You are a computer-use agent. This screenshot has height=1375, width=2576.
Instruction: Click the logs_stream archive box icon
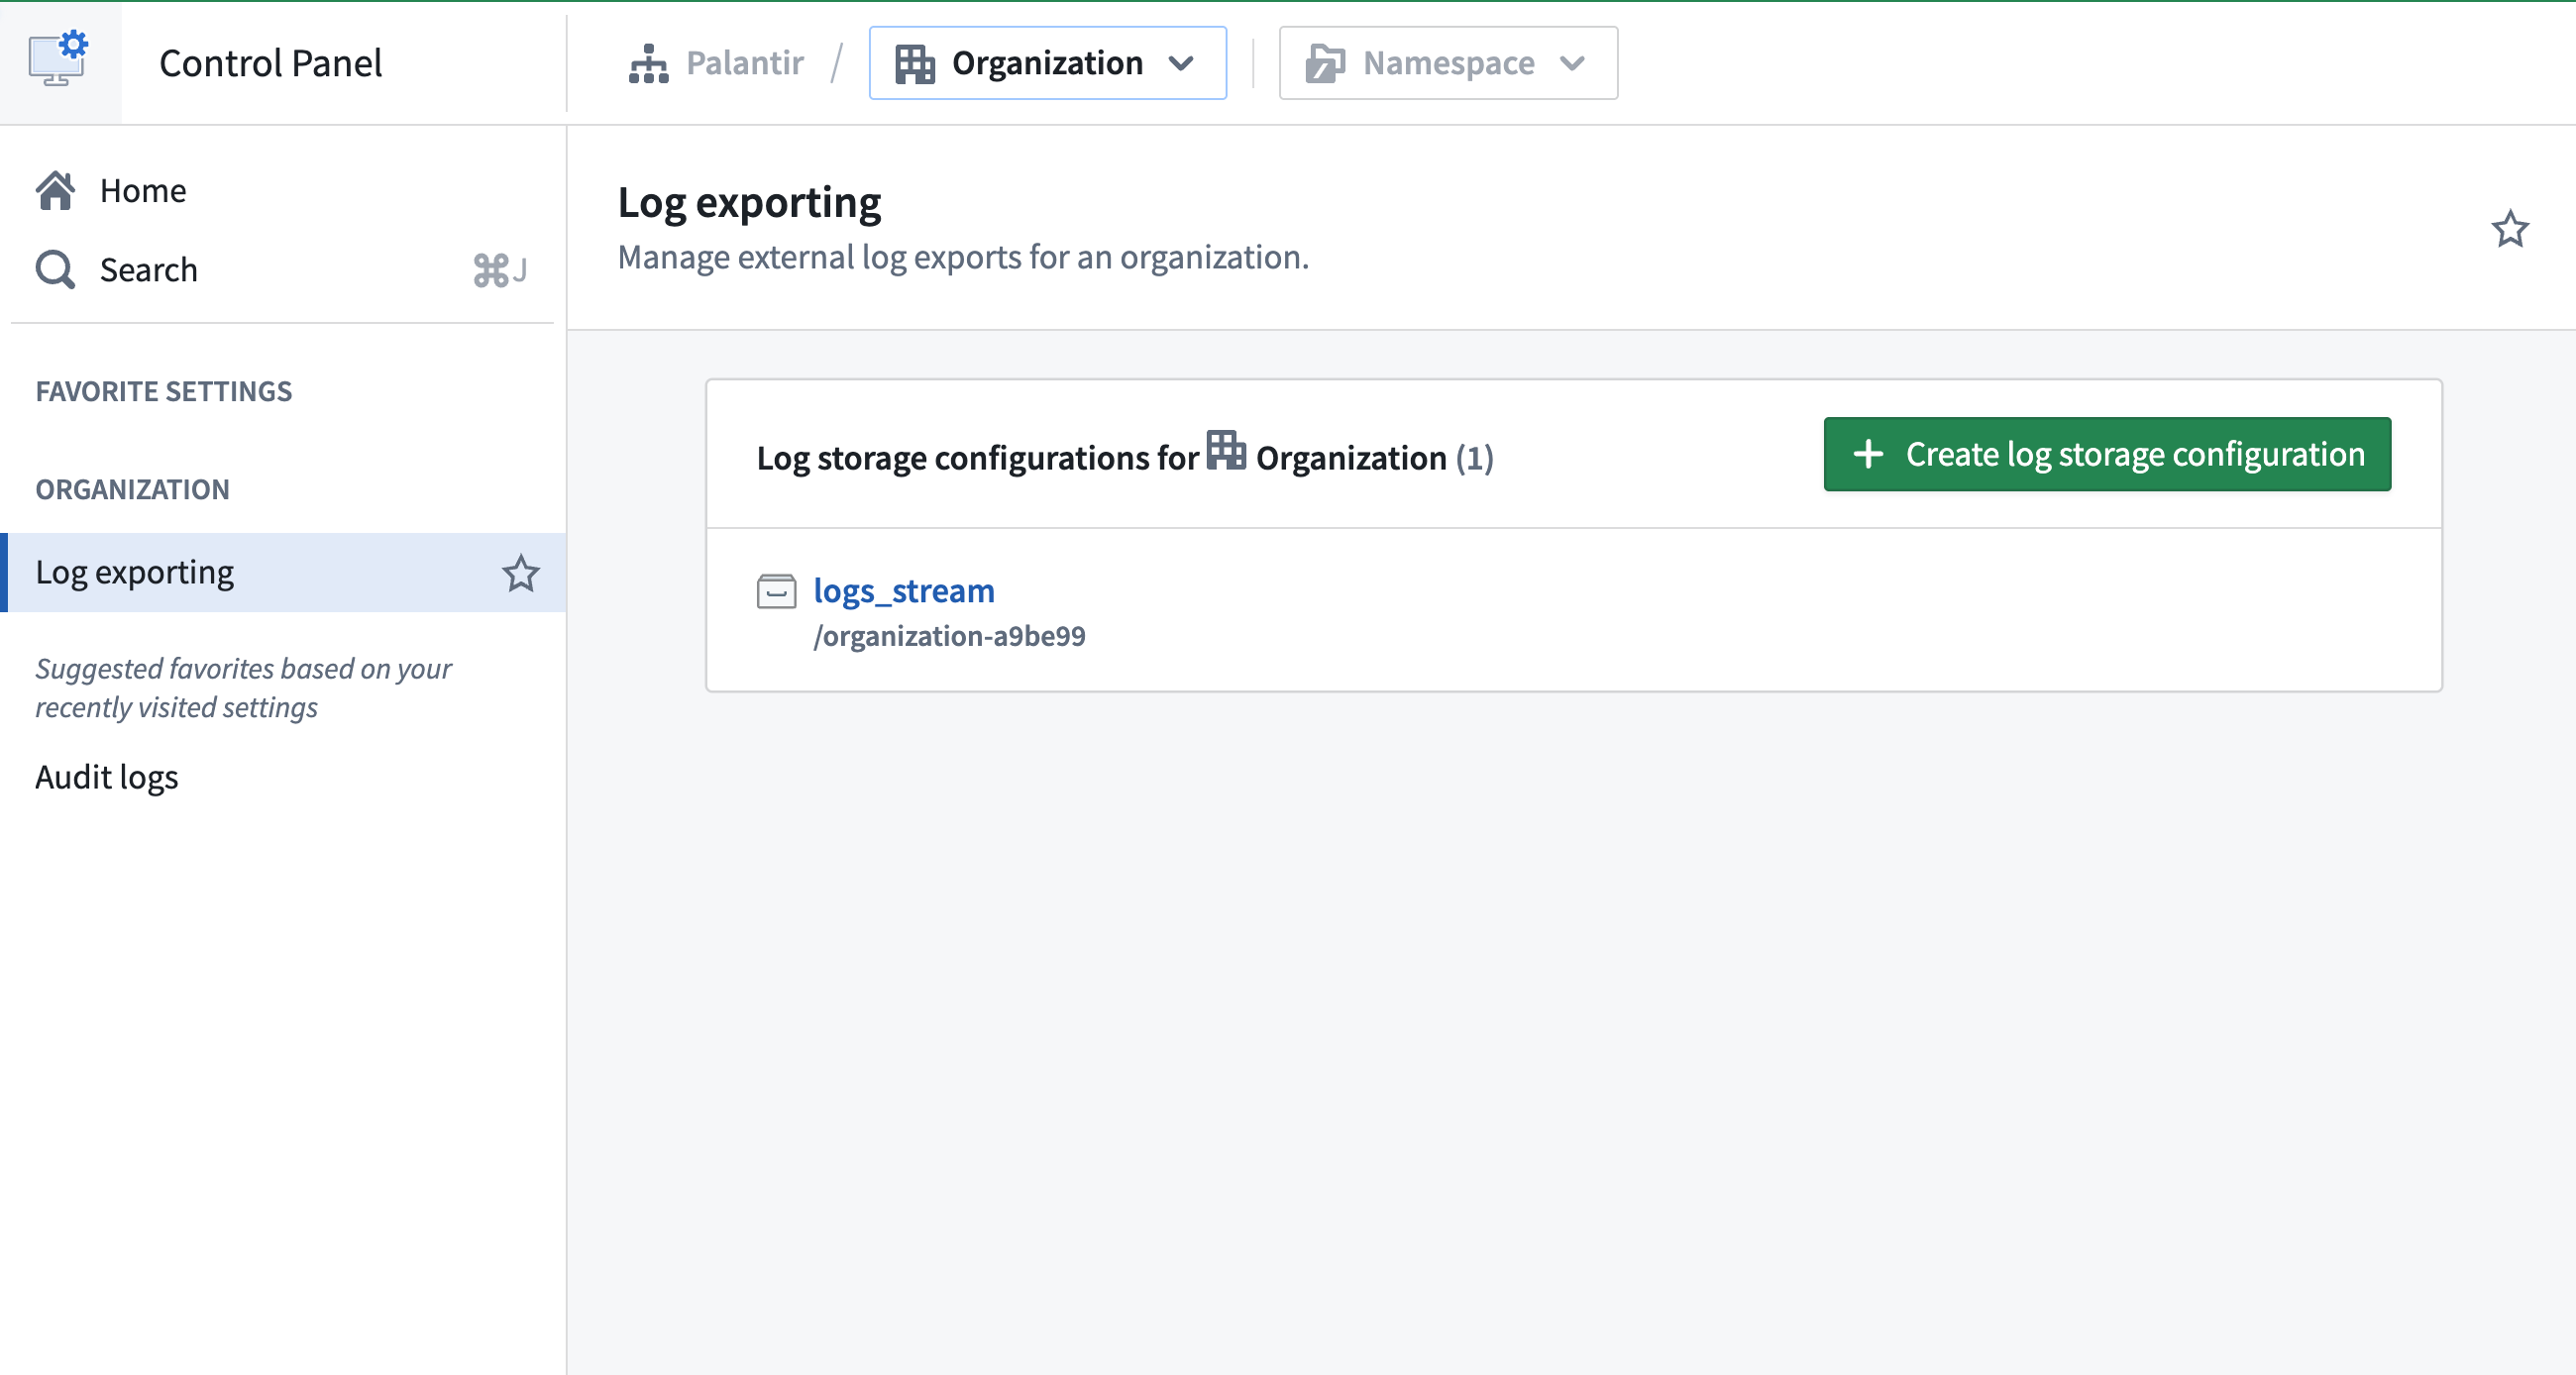coord(776,591)
